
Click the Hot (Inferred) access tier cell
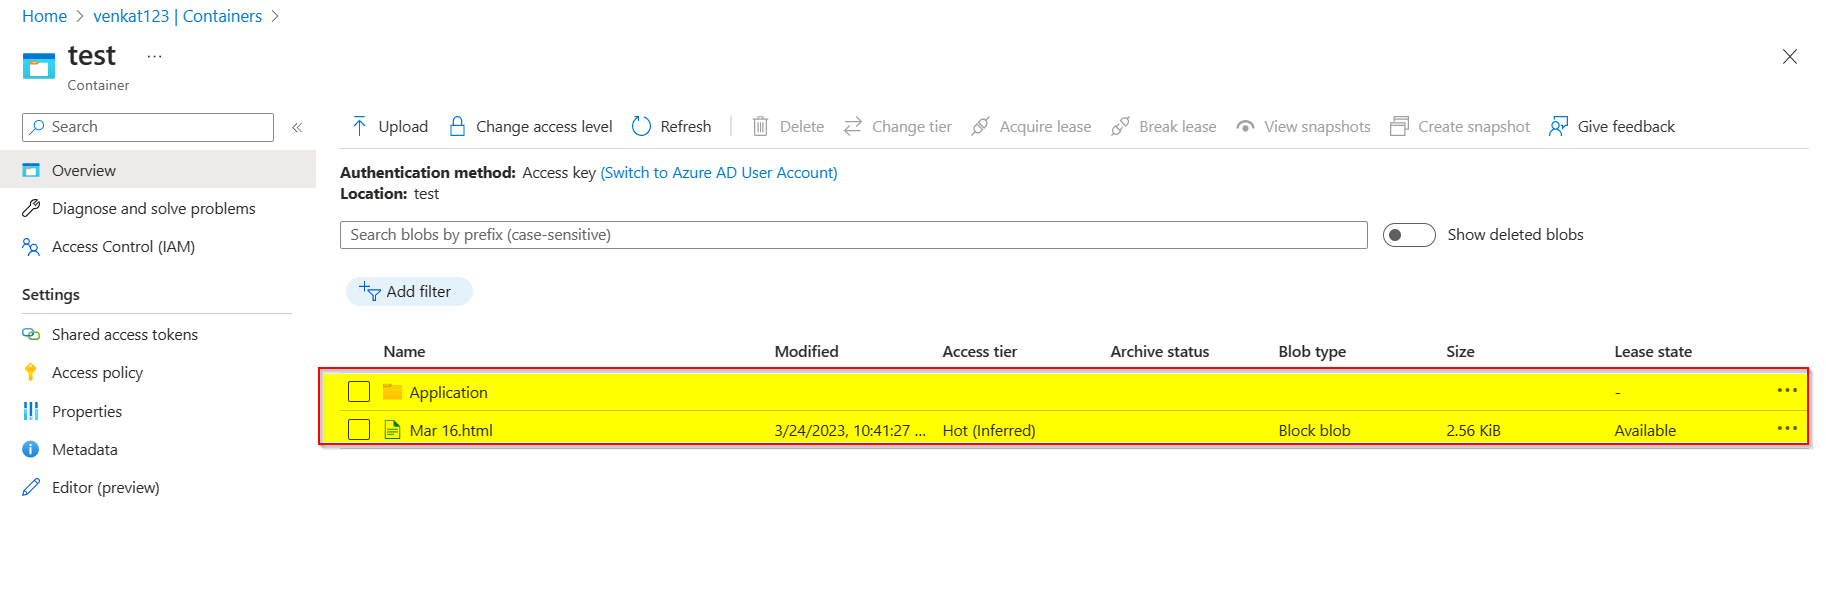(989, 430)
